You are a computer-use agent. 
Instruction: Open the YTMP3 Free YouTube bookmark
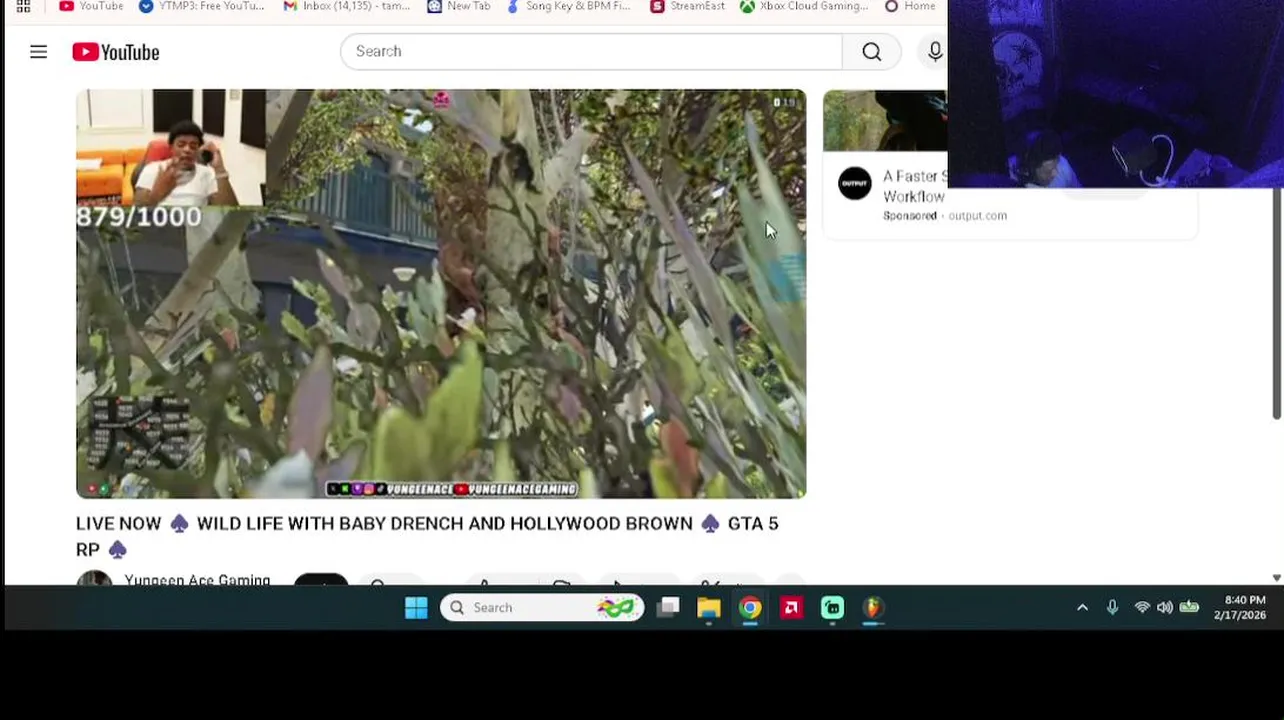(201, 6)
